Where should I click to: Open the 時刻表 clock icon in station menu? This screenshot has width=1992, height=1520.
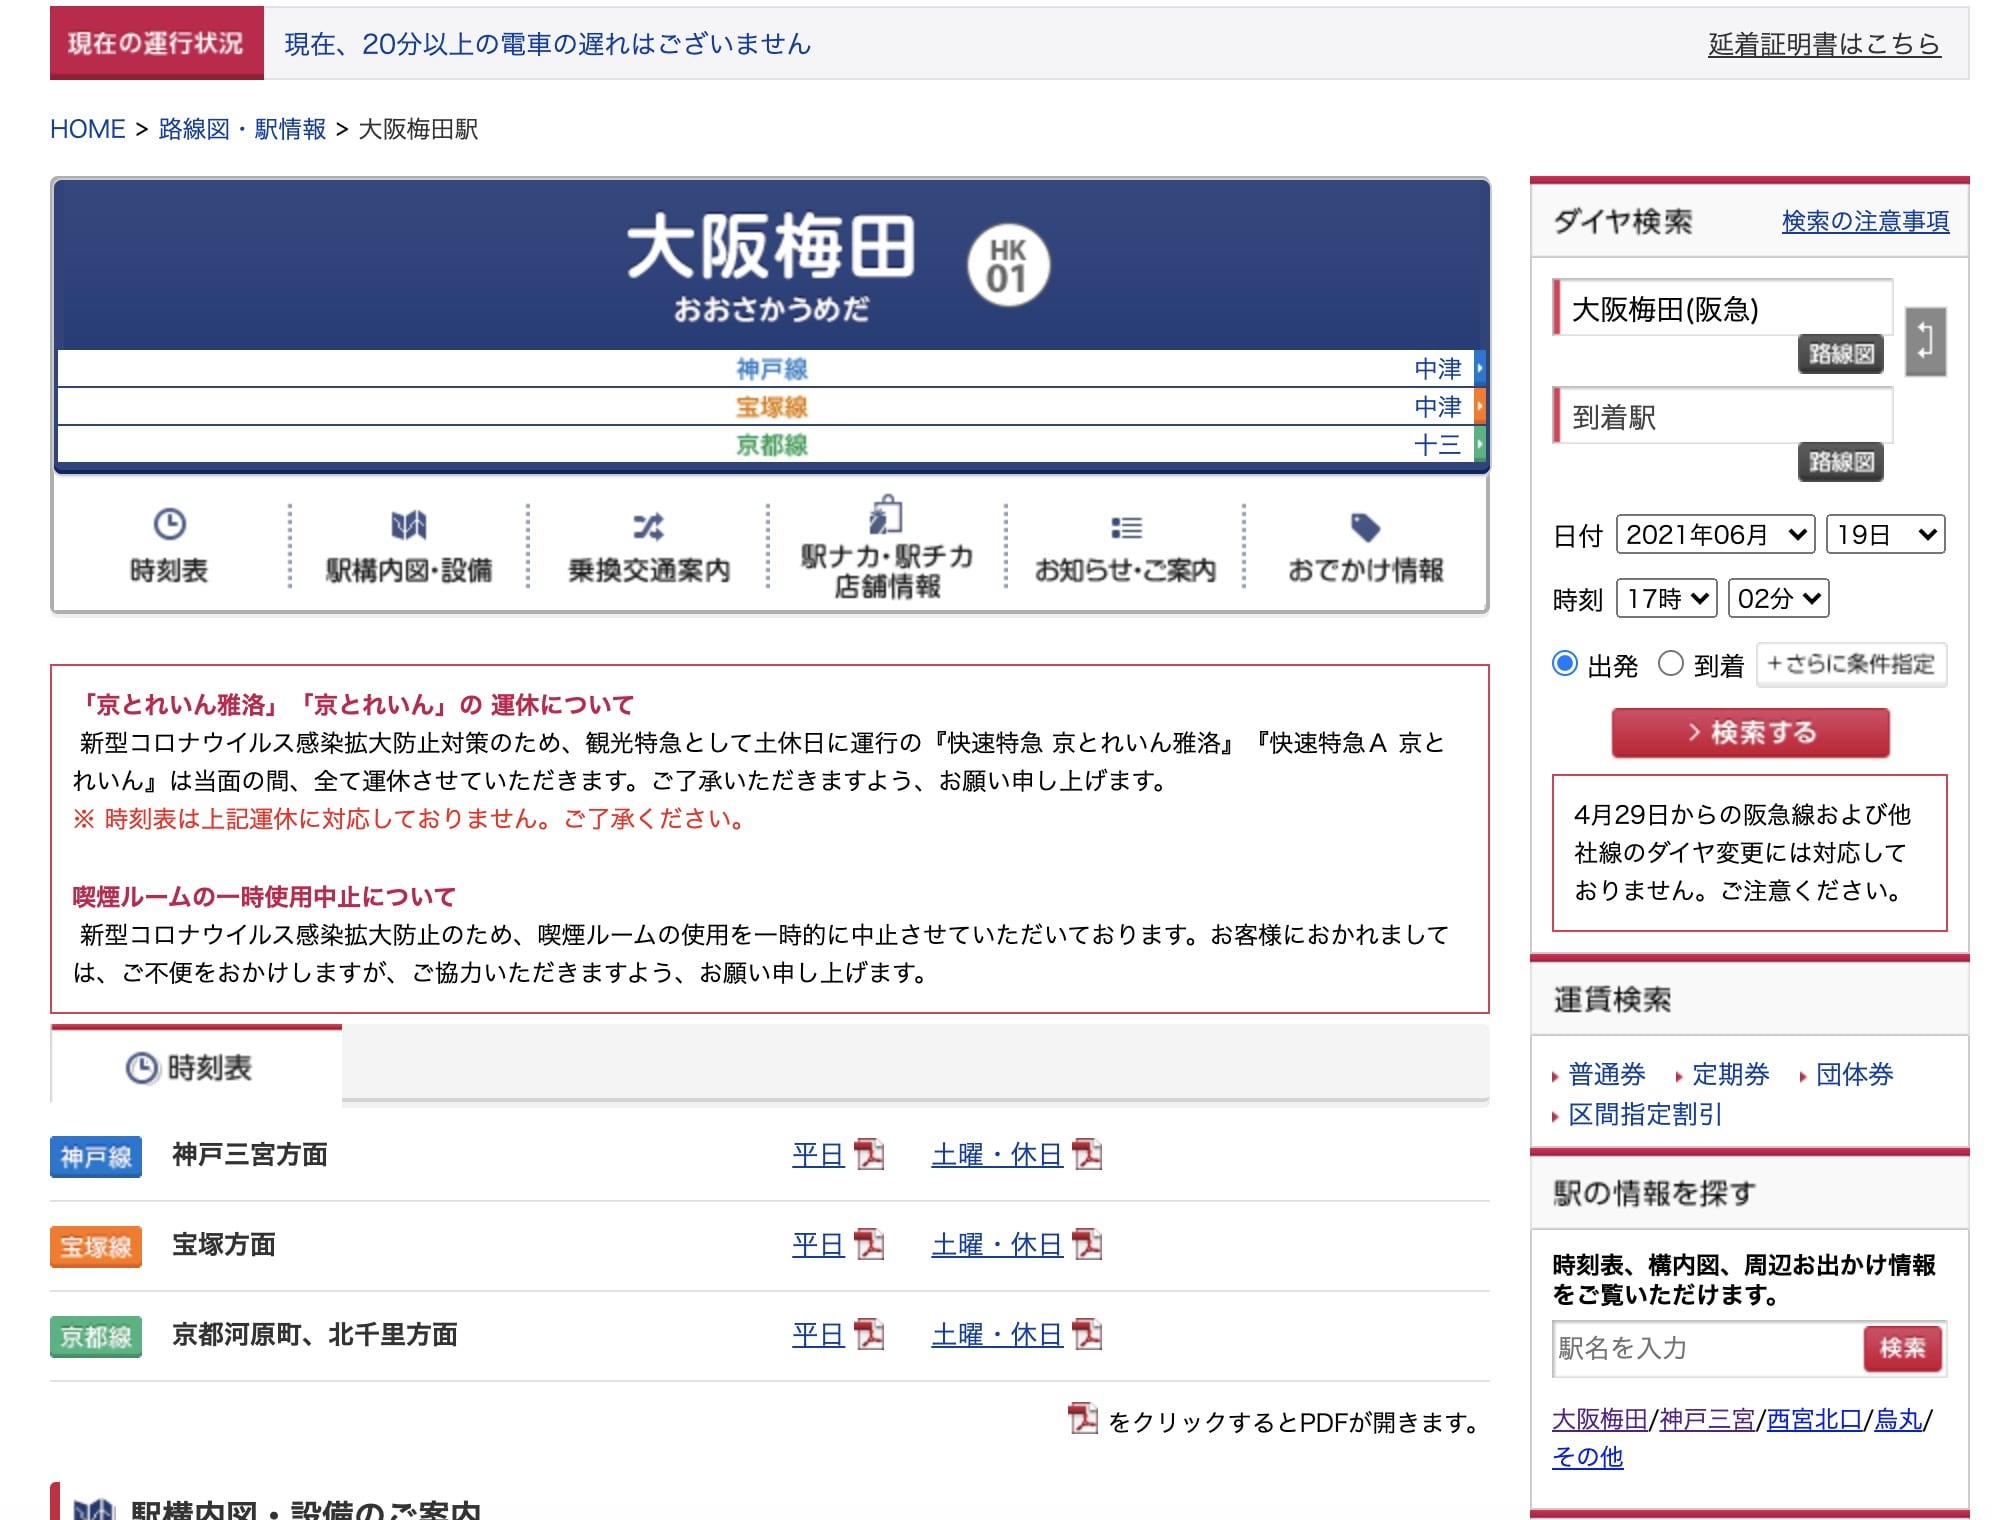click(x=169, y=524)
